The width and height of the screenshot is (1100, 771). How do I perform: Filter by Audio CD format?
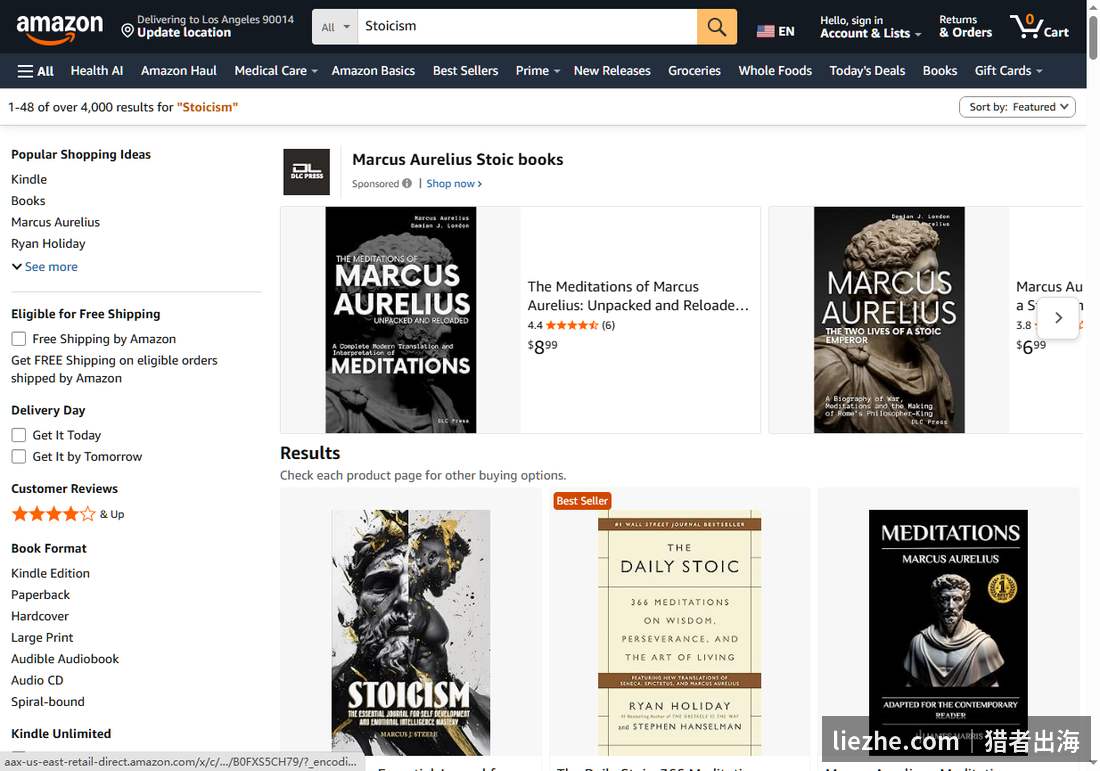37,681
